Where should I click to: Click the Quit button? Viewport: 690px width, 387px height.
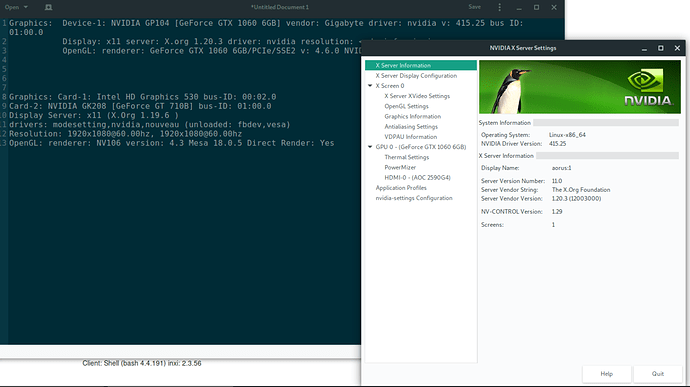[657, 374]
